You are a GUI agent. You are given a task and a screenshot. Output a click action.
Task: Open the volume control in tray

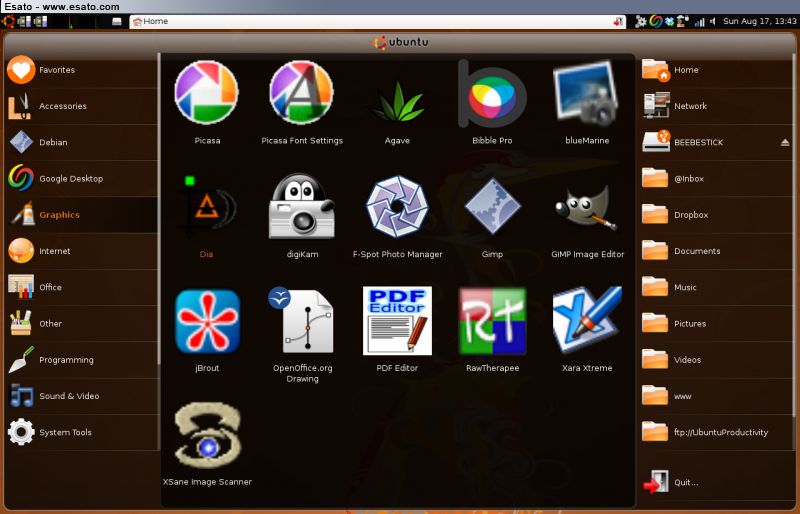click(713, 21)
